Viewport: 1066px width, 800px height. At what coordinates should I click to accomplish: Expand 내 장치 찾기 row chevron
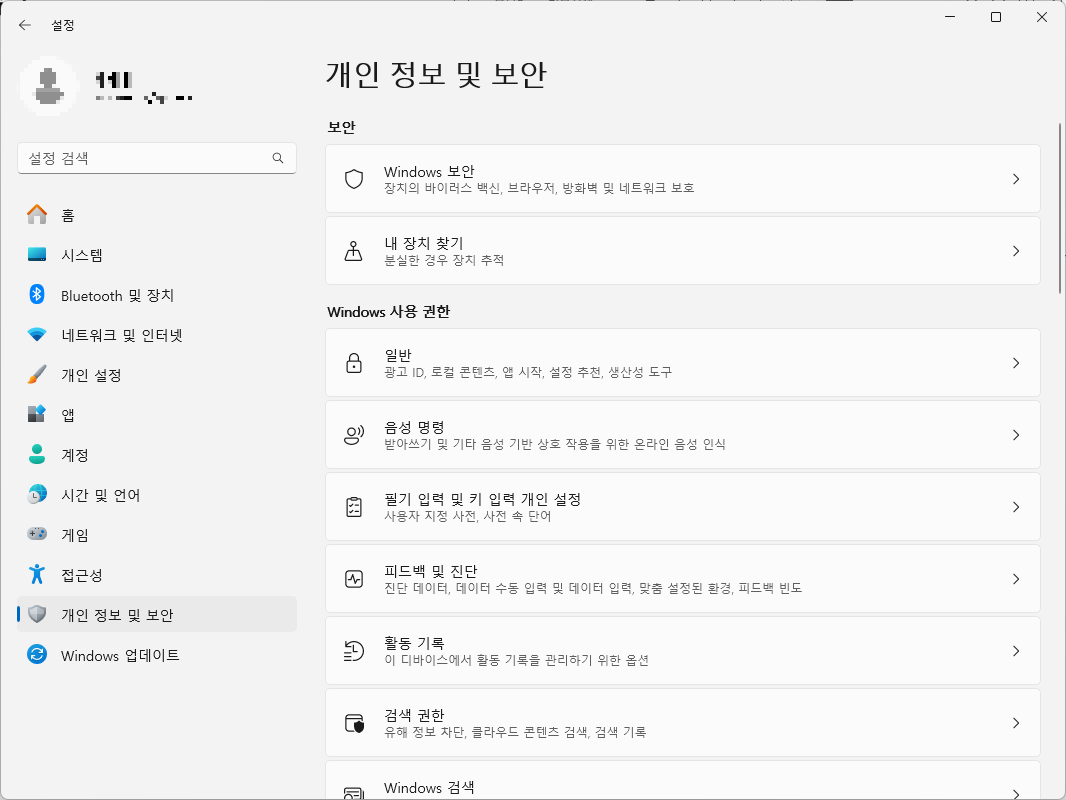point(1016,251)
